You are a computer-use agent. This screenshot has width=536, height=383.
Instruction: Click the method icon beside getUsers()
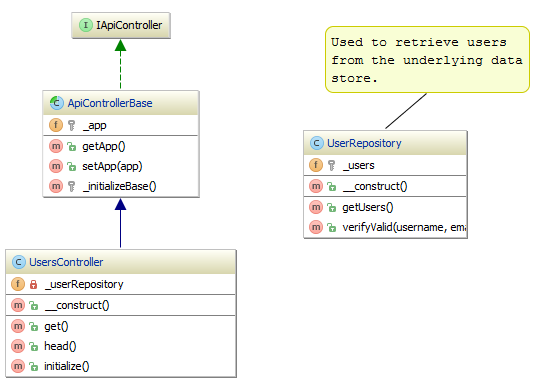click(316, 207)
